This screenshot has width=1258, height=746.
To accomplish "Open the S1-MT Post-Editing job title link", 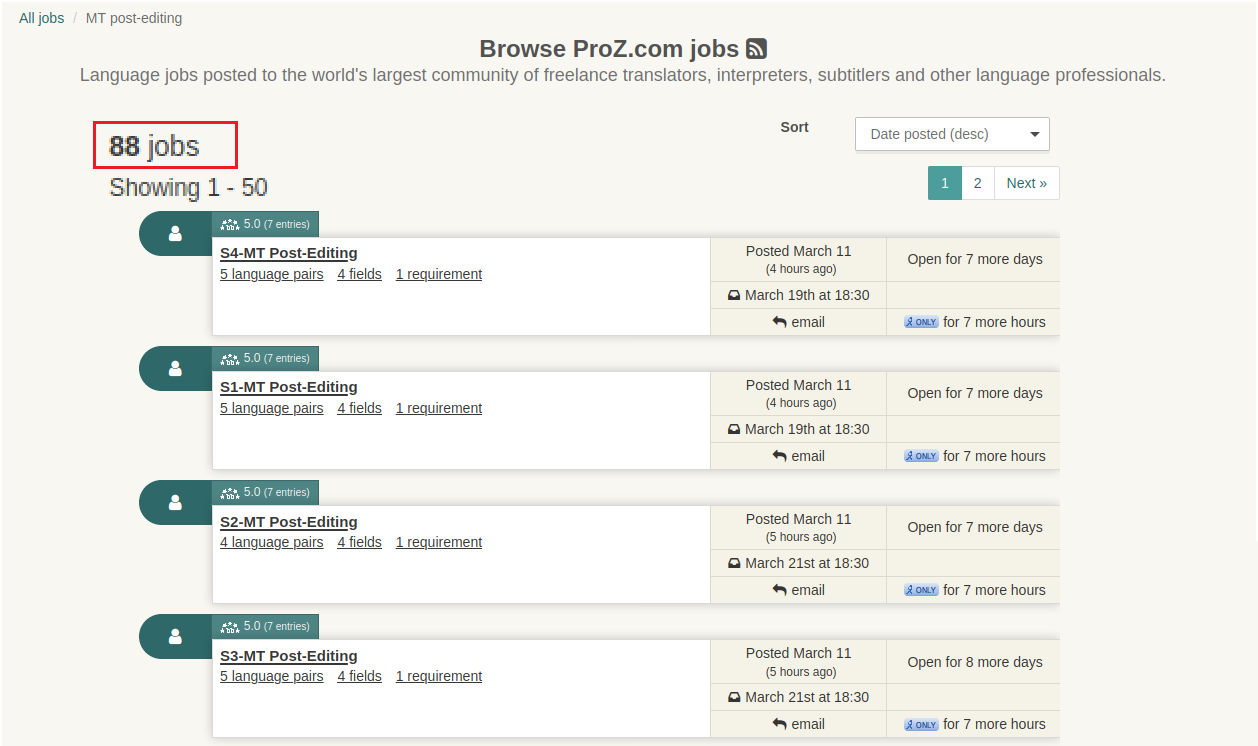I will click(289, 387).
